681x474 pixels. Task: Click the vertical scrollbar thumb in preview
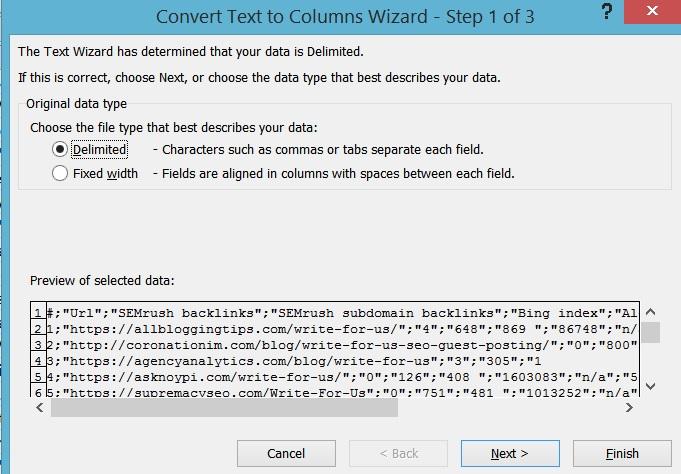(x=650, y=332)
